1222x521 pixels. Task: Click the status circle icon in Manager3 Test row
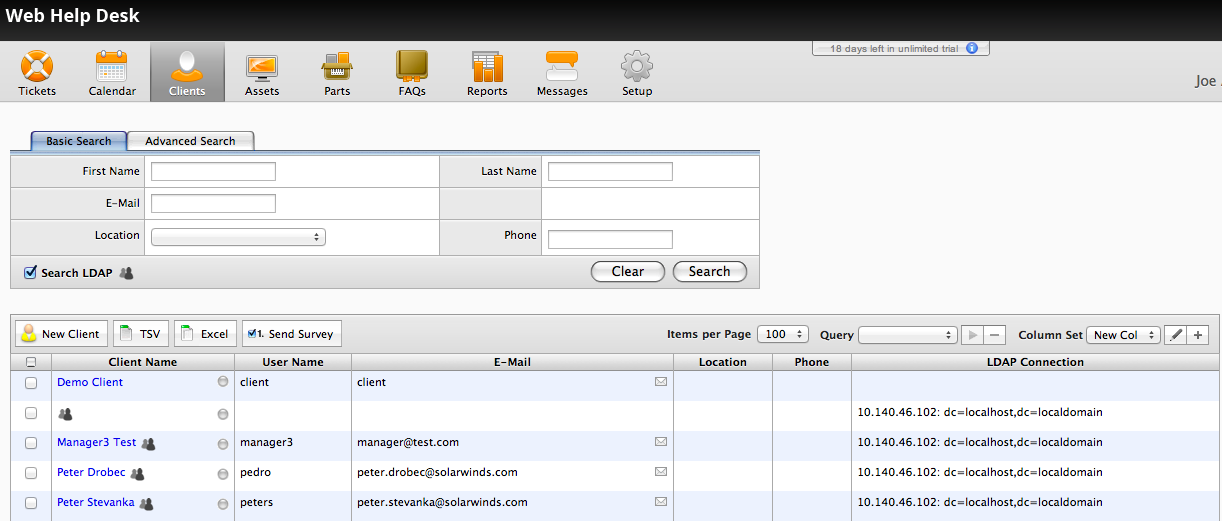(x=223, y=442)
